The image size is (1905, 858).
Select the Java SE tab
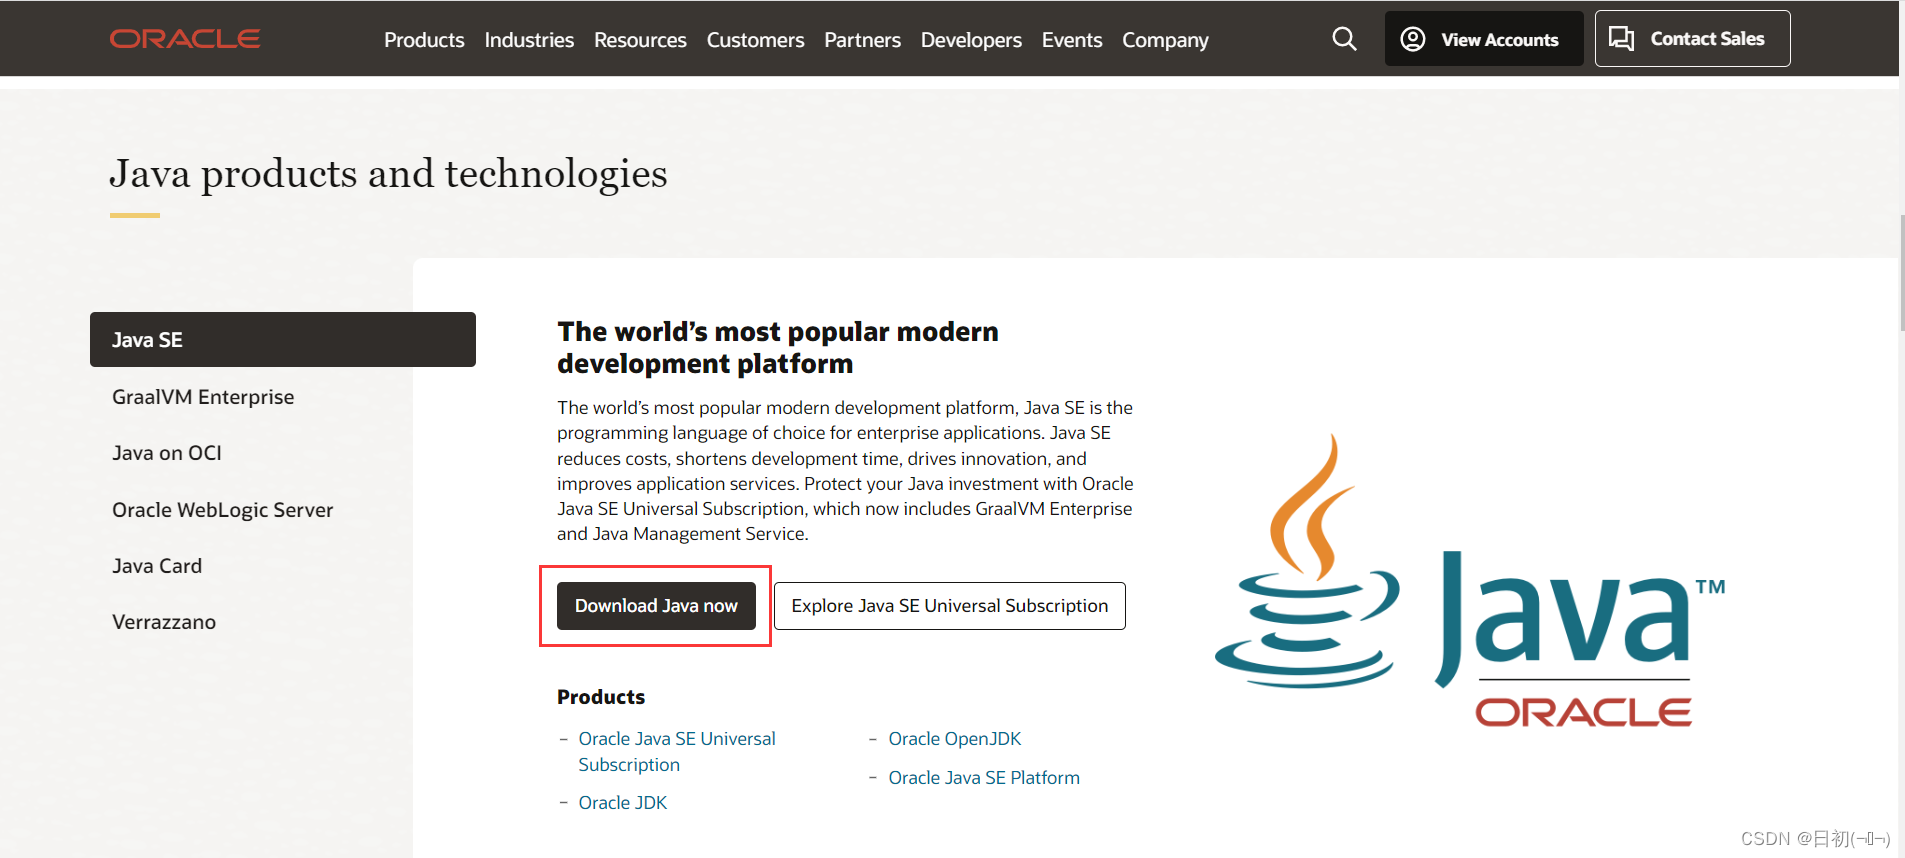(x=283, y=340)
